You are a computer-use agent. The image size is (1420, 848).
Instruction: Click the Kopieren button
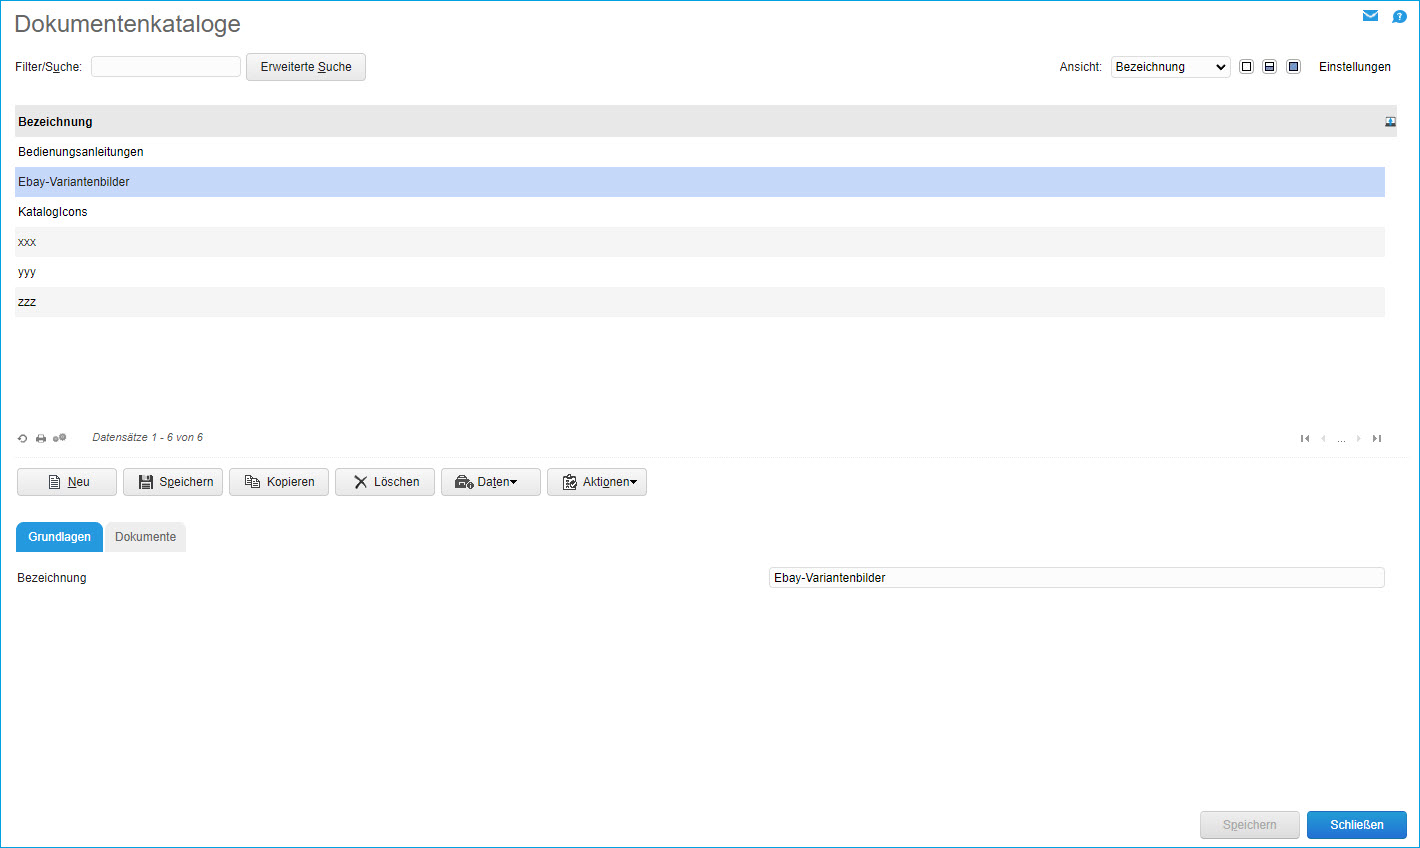pyautogui.click(x=279, y=482)
